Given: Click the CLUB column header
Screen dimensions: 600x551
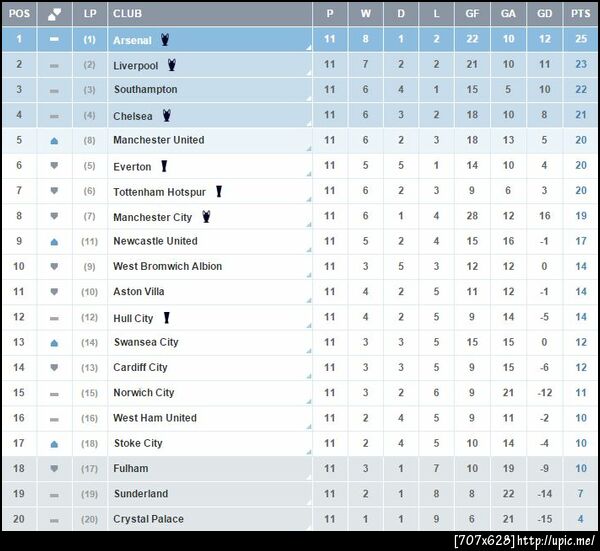Looking at the screenshot, I should 127,14.
